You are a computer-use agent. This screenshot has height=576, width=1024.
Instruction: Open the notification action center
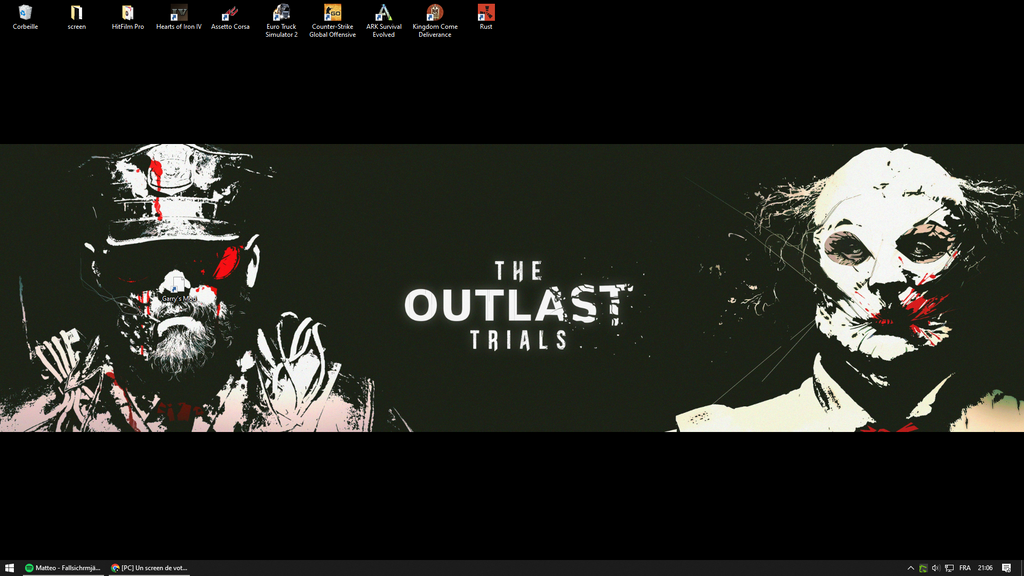tap(1006, 568)
